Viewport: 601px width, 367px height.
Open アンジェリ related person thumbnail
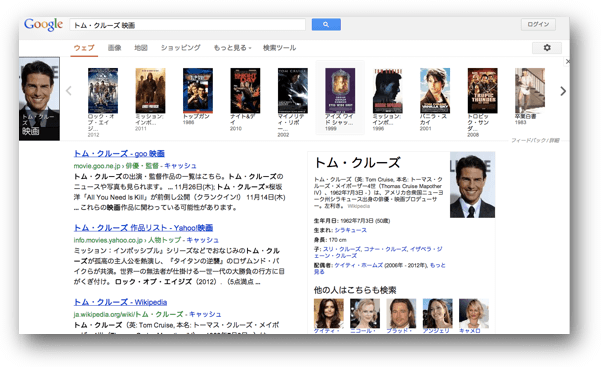(437, 314)
